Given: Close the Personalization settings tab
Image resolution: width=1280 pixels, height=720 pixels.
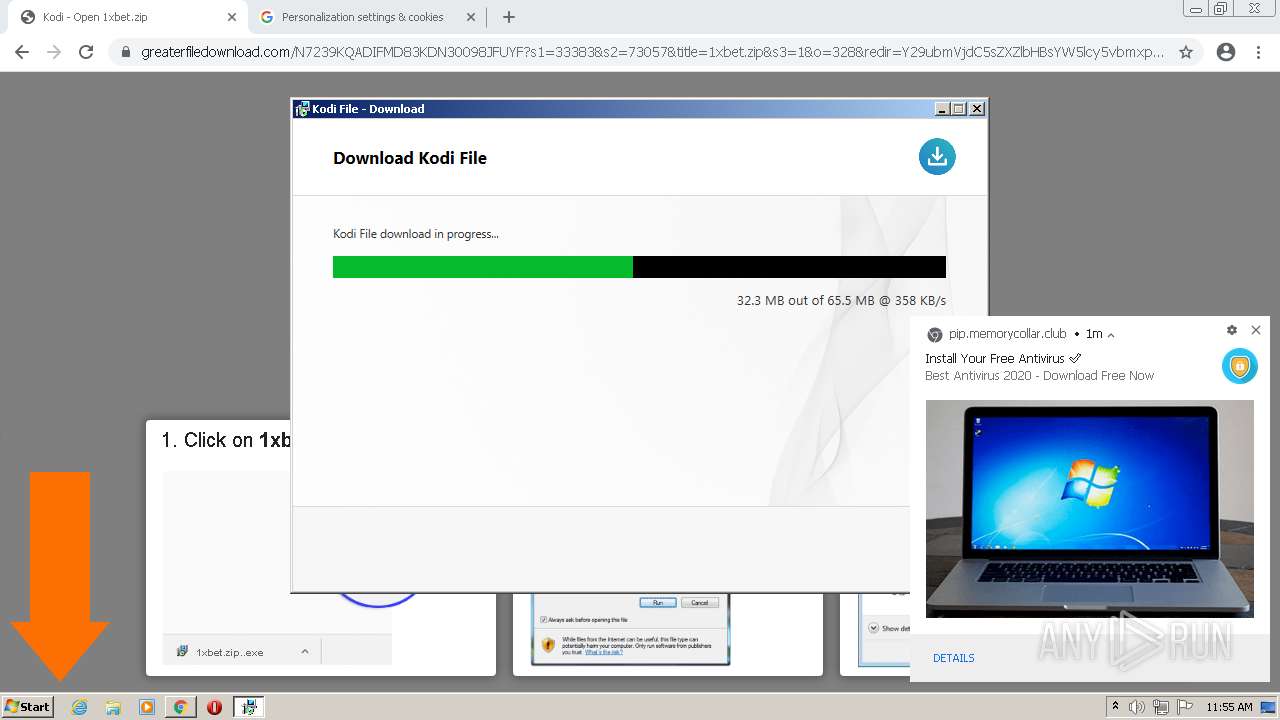Looking at the screenshot, I should tap(470, 17).
